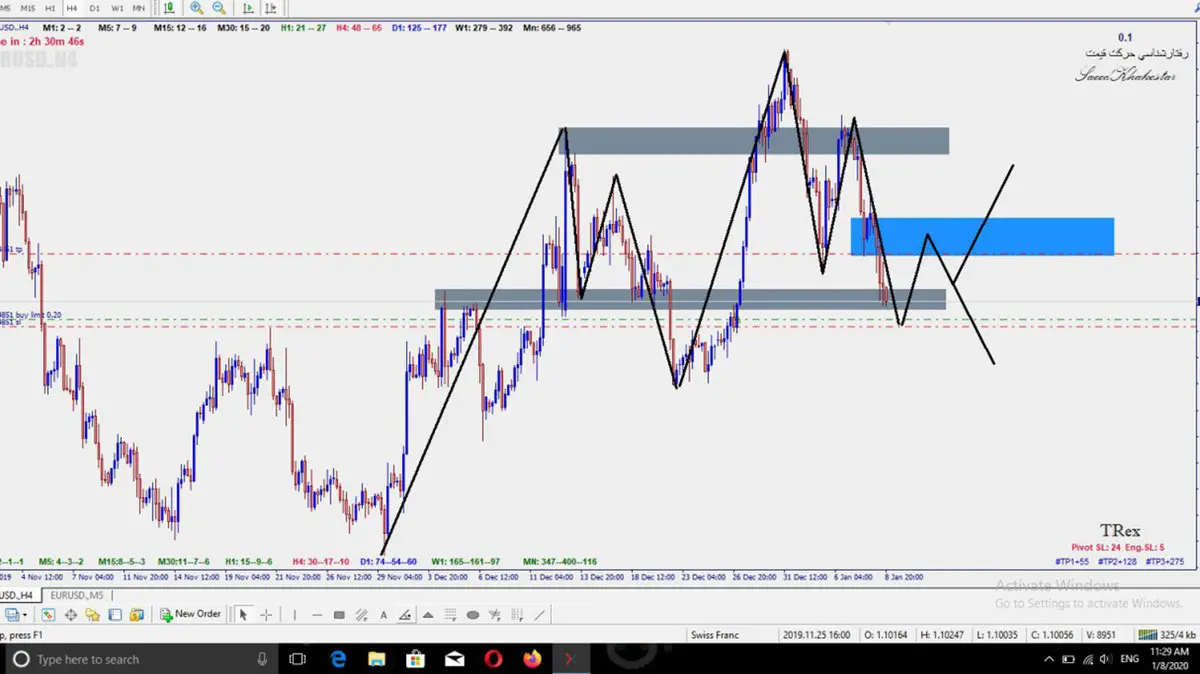This screenshot has width=1200, height=674.
Task: Toggle the chart Auto Scroll button
Action: click(246, 8)
